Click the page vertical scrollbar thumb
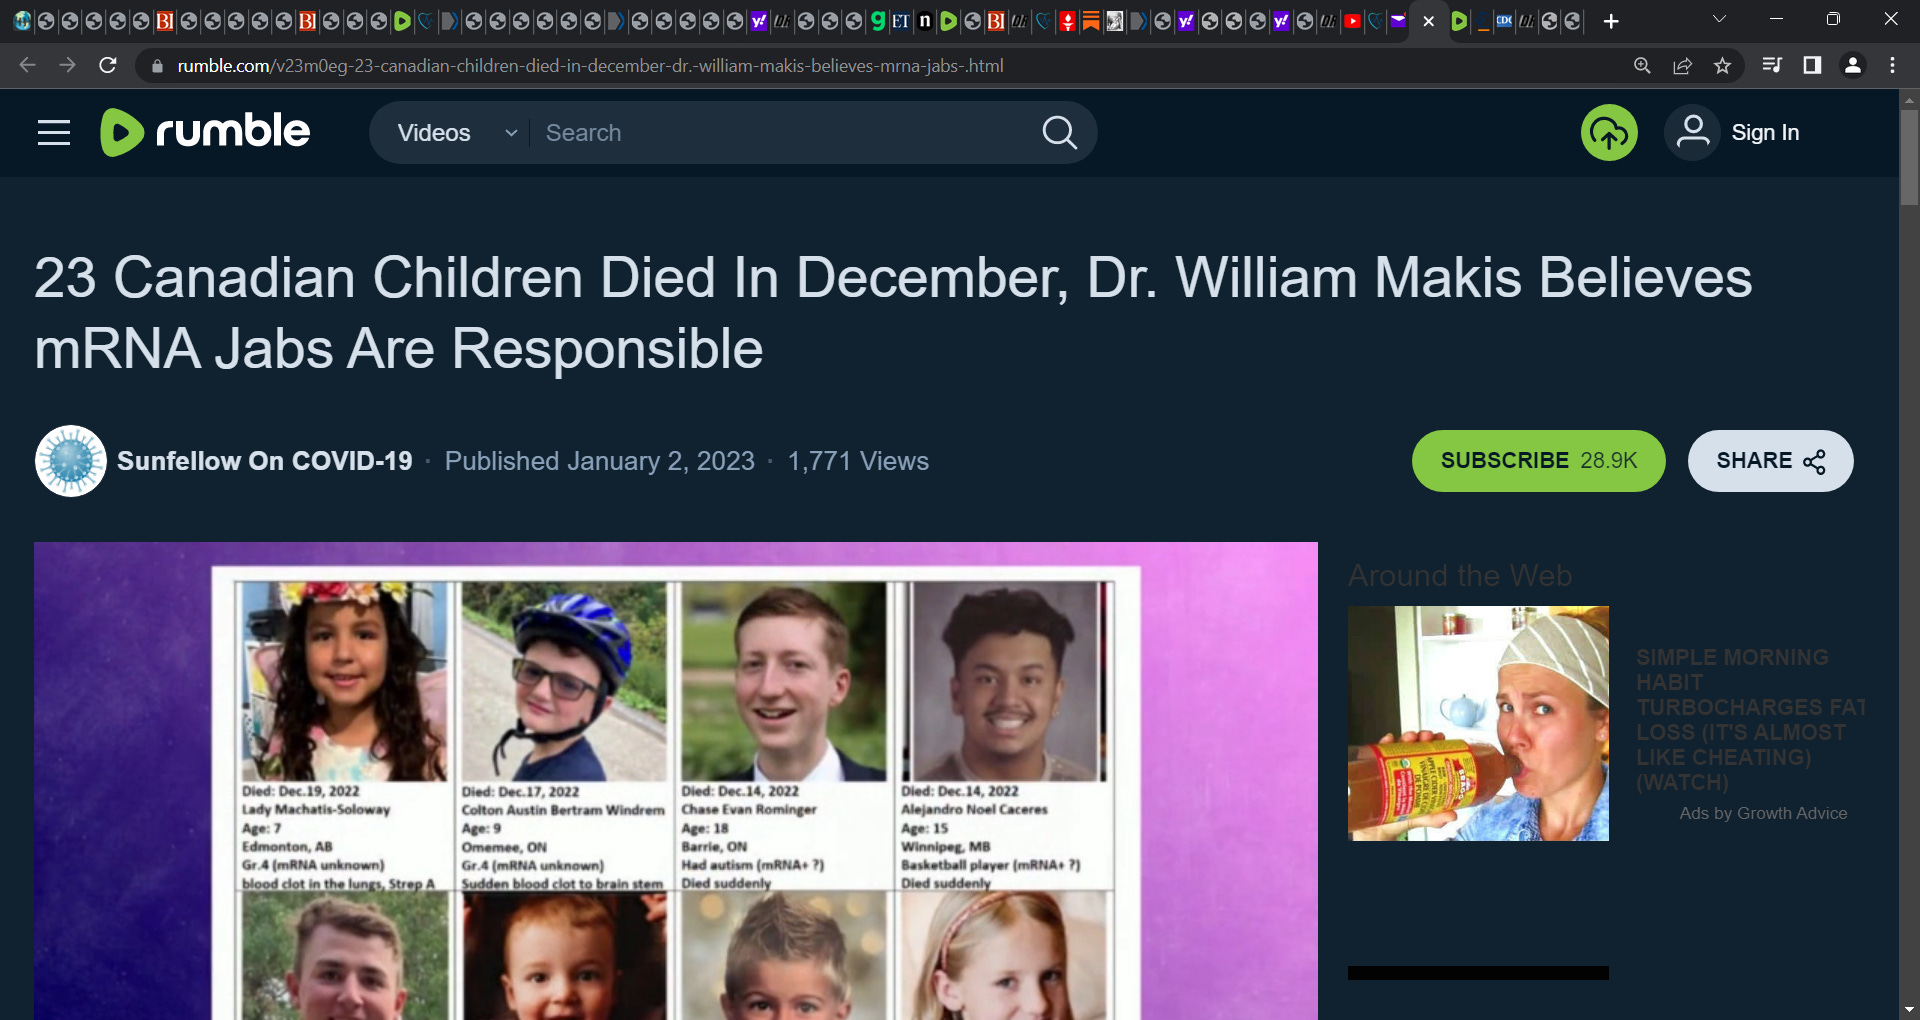Screen dimensions: 1920x1020 [1909, 157]
